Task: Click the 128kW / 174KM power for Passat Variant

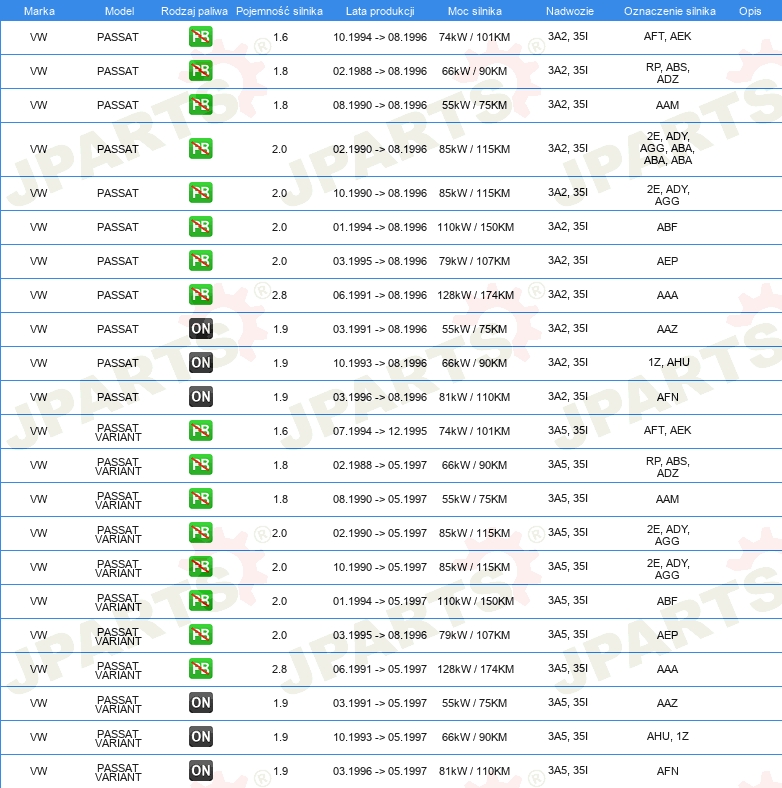Action: [475, 669]
